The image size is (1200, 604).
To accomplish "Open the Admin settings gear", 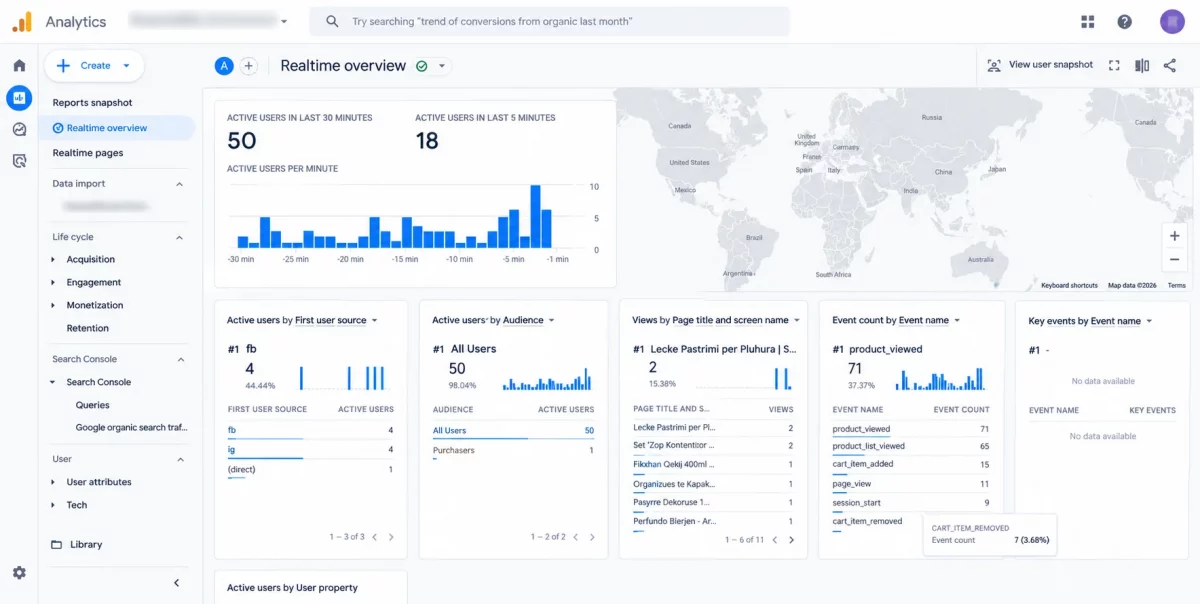I will (x=19, y=573).
